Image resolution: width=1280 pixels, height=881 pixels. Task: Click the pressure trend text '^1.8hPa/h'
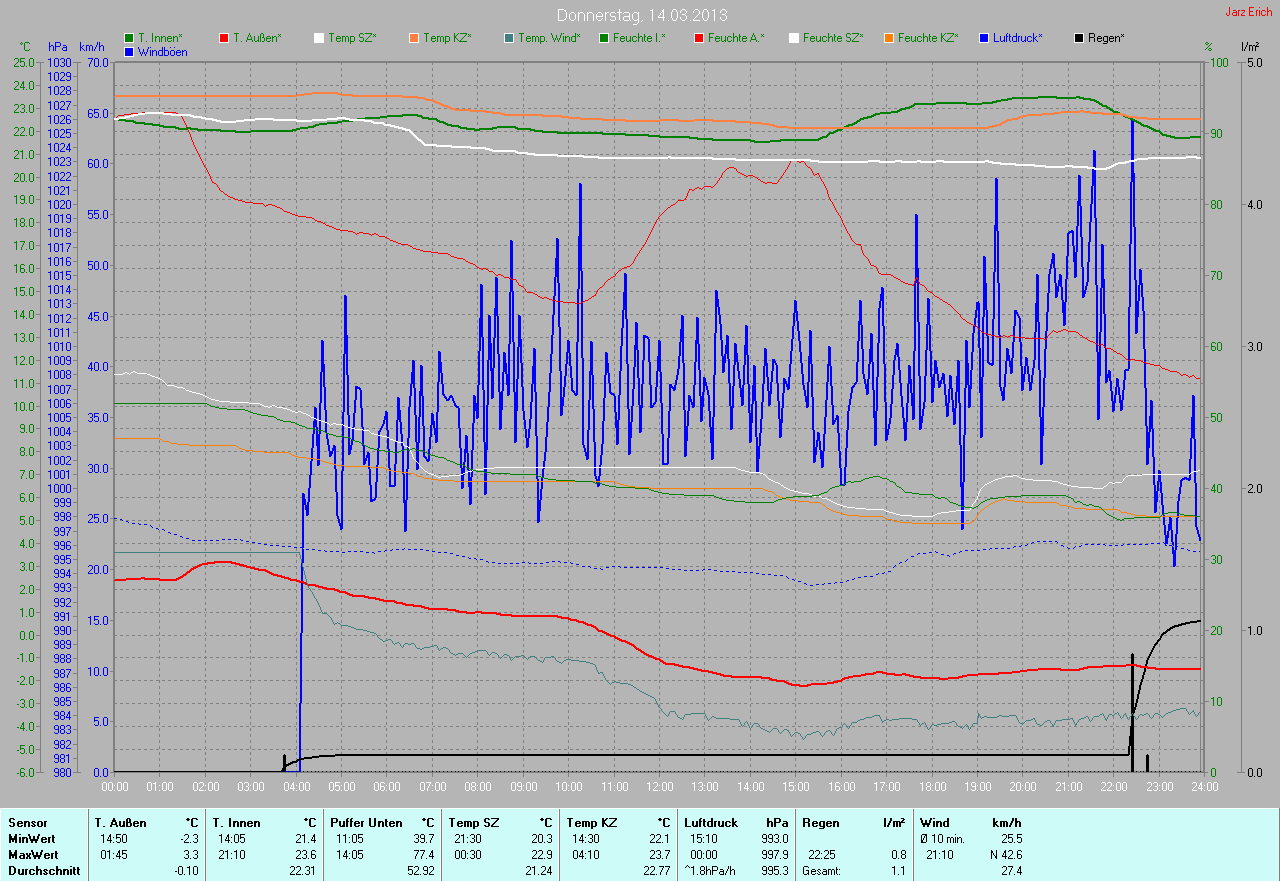tap(710, 871)
